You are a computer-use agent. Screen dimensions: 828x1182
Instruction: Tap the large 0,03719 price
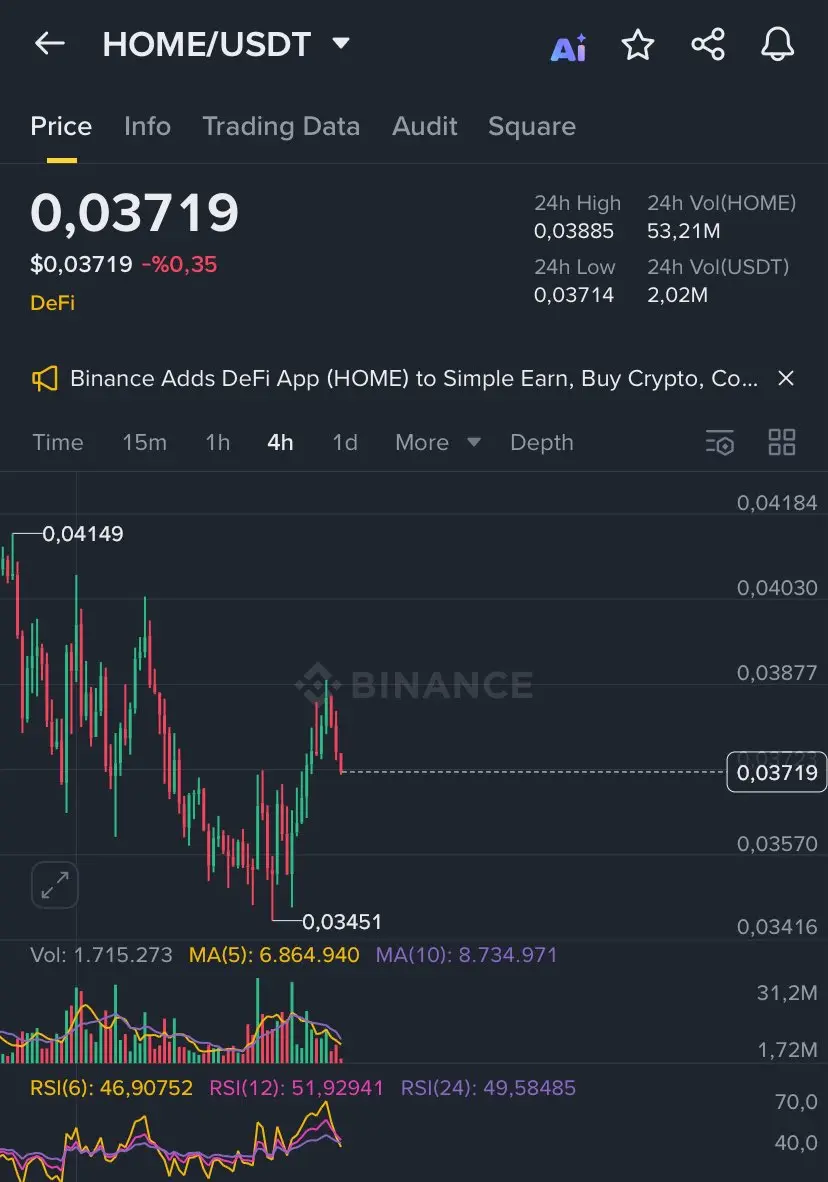134,213
